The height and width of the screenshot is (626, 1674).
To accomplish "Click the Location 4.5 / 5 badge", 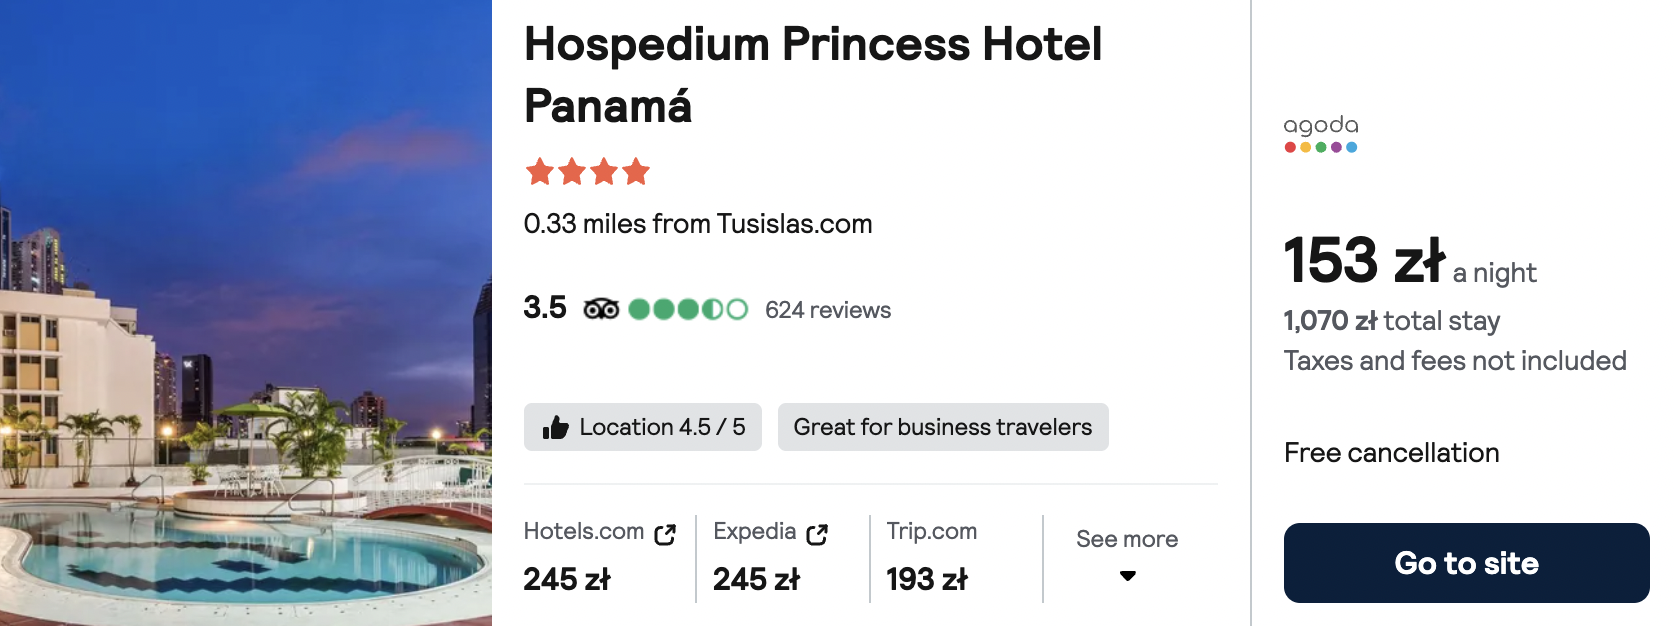I will click(x=643, y=427).
